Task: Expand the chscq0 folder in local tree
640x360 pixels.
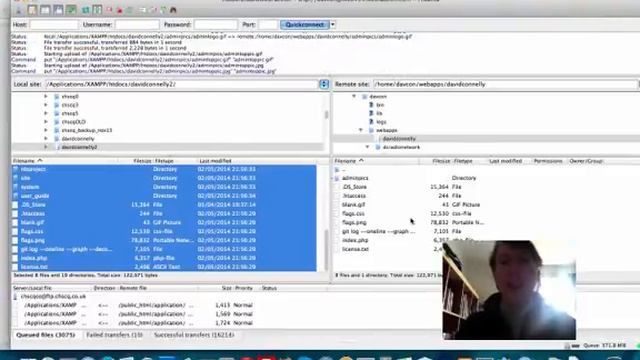Action: [x=46, y=96]
